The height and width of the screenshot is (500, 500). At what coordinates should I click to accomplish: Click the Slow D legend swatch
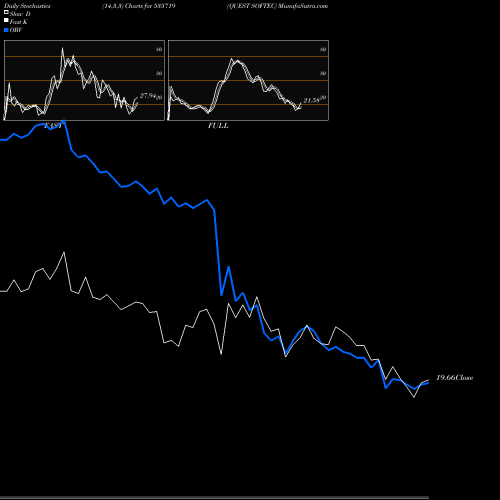(x=6, y=12)
